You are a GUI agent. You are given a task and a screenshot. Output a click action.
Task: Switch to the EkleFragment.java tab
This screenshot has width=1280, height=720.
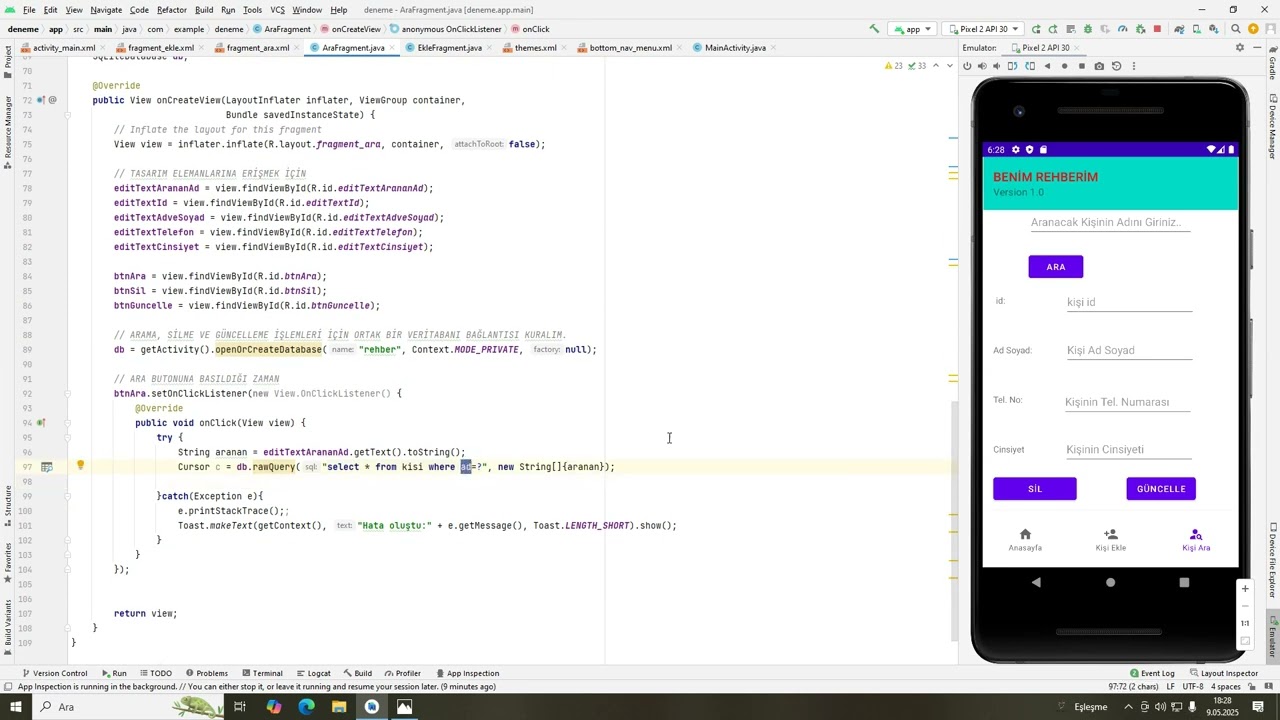[448, 48]
